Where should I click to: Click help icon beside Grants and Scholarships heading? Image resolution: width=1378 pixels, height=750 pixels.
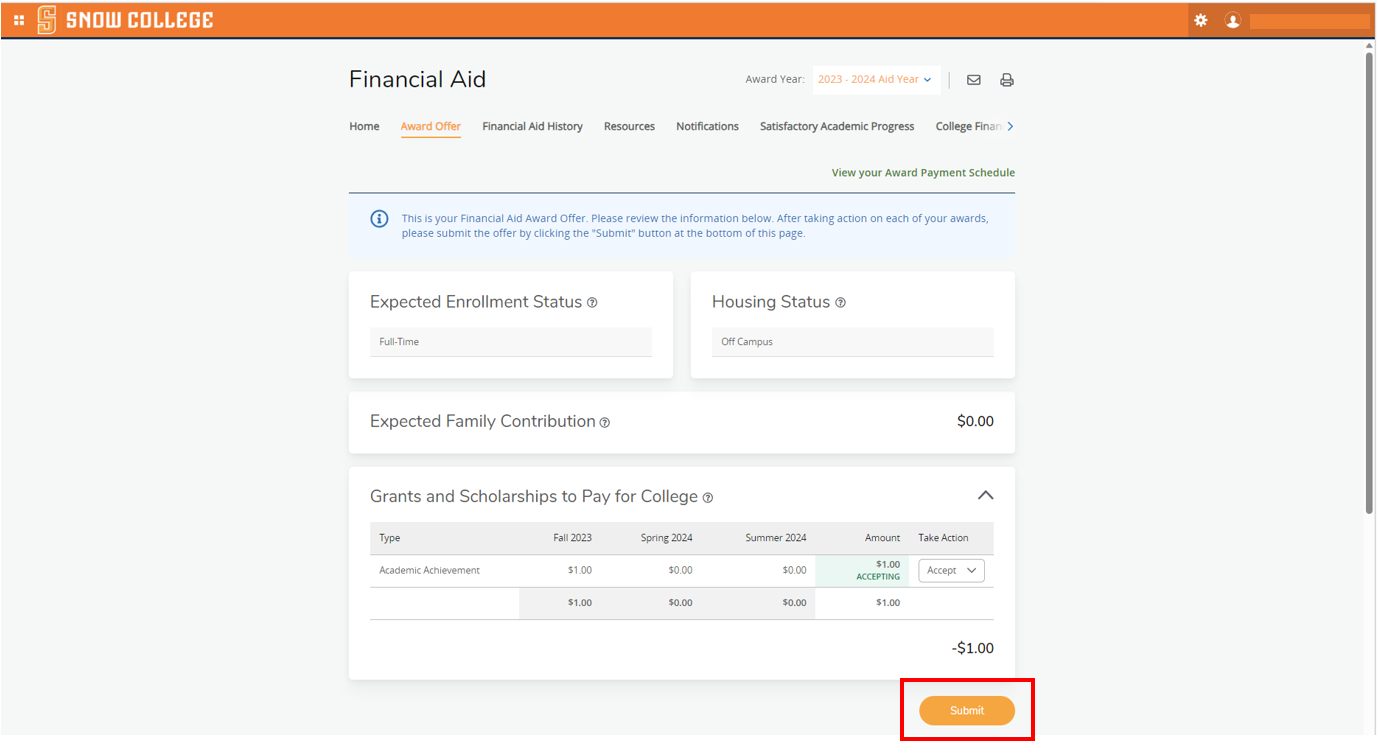(708, 498)
